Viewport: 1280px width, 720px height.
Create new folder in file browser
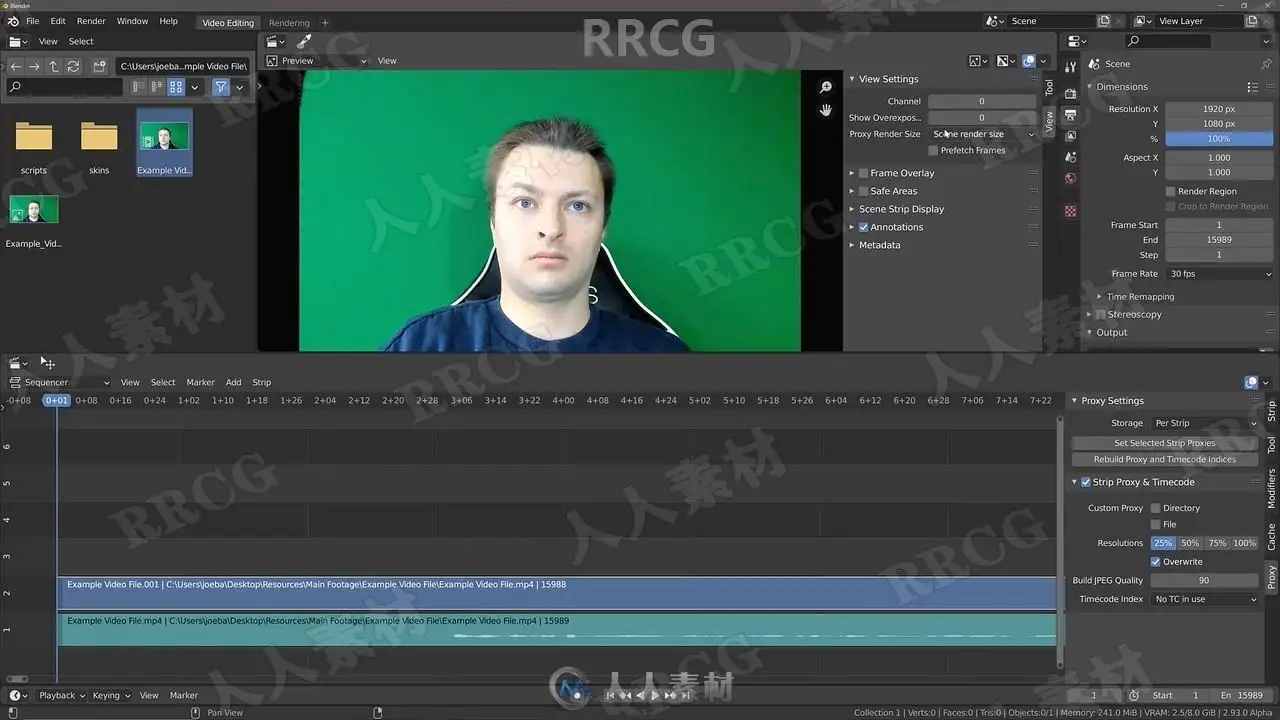pos(99,66)
